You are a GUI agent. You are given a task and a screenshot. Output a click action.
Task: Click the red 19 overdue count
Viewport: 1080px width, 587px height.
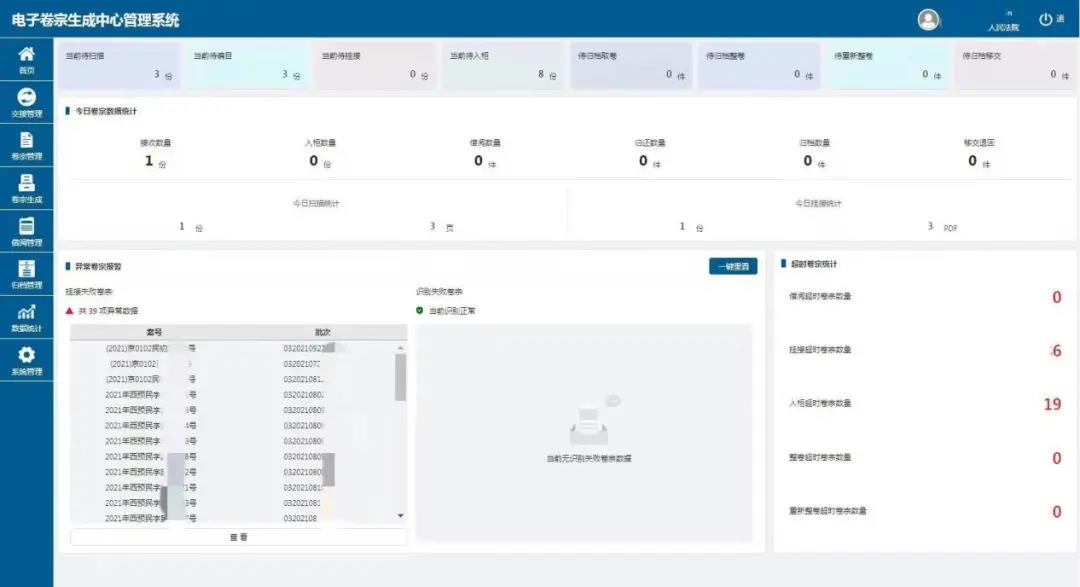click(x=1051, y=404)
